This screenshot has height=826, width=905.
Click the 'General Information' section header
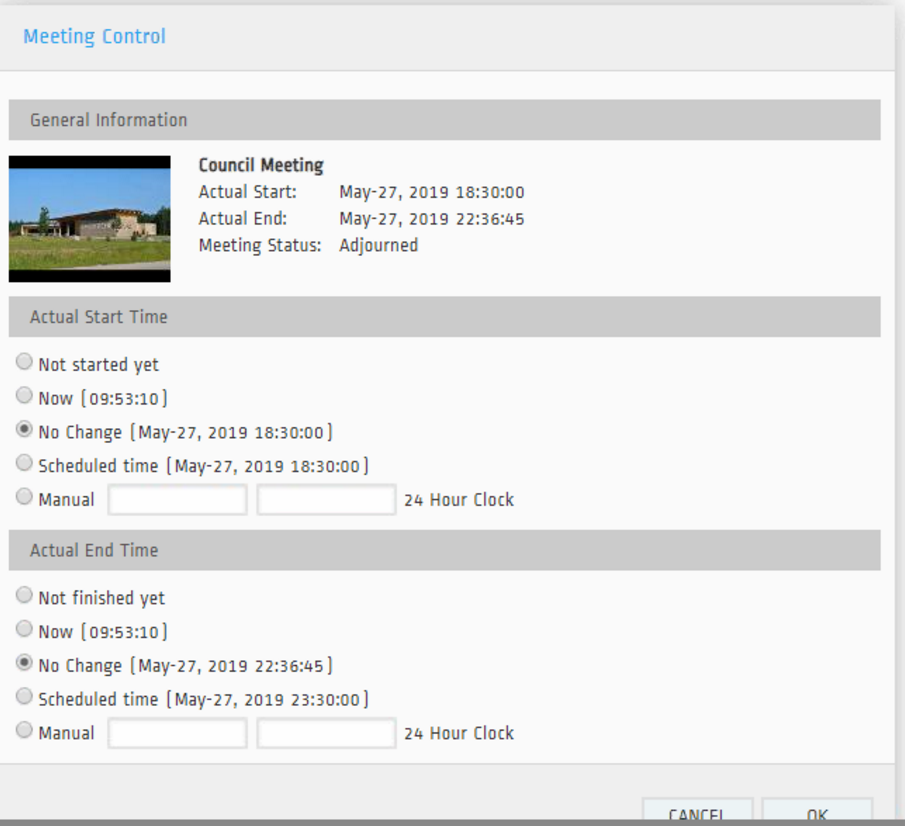point(444,119)
